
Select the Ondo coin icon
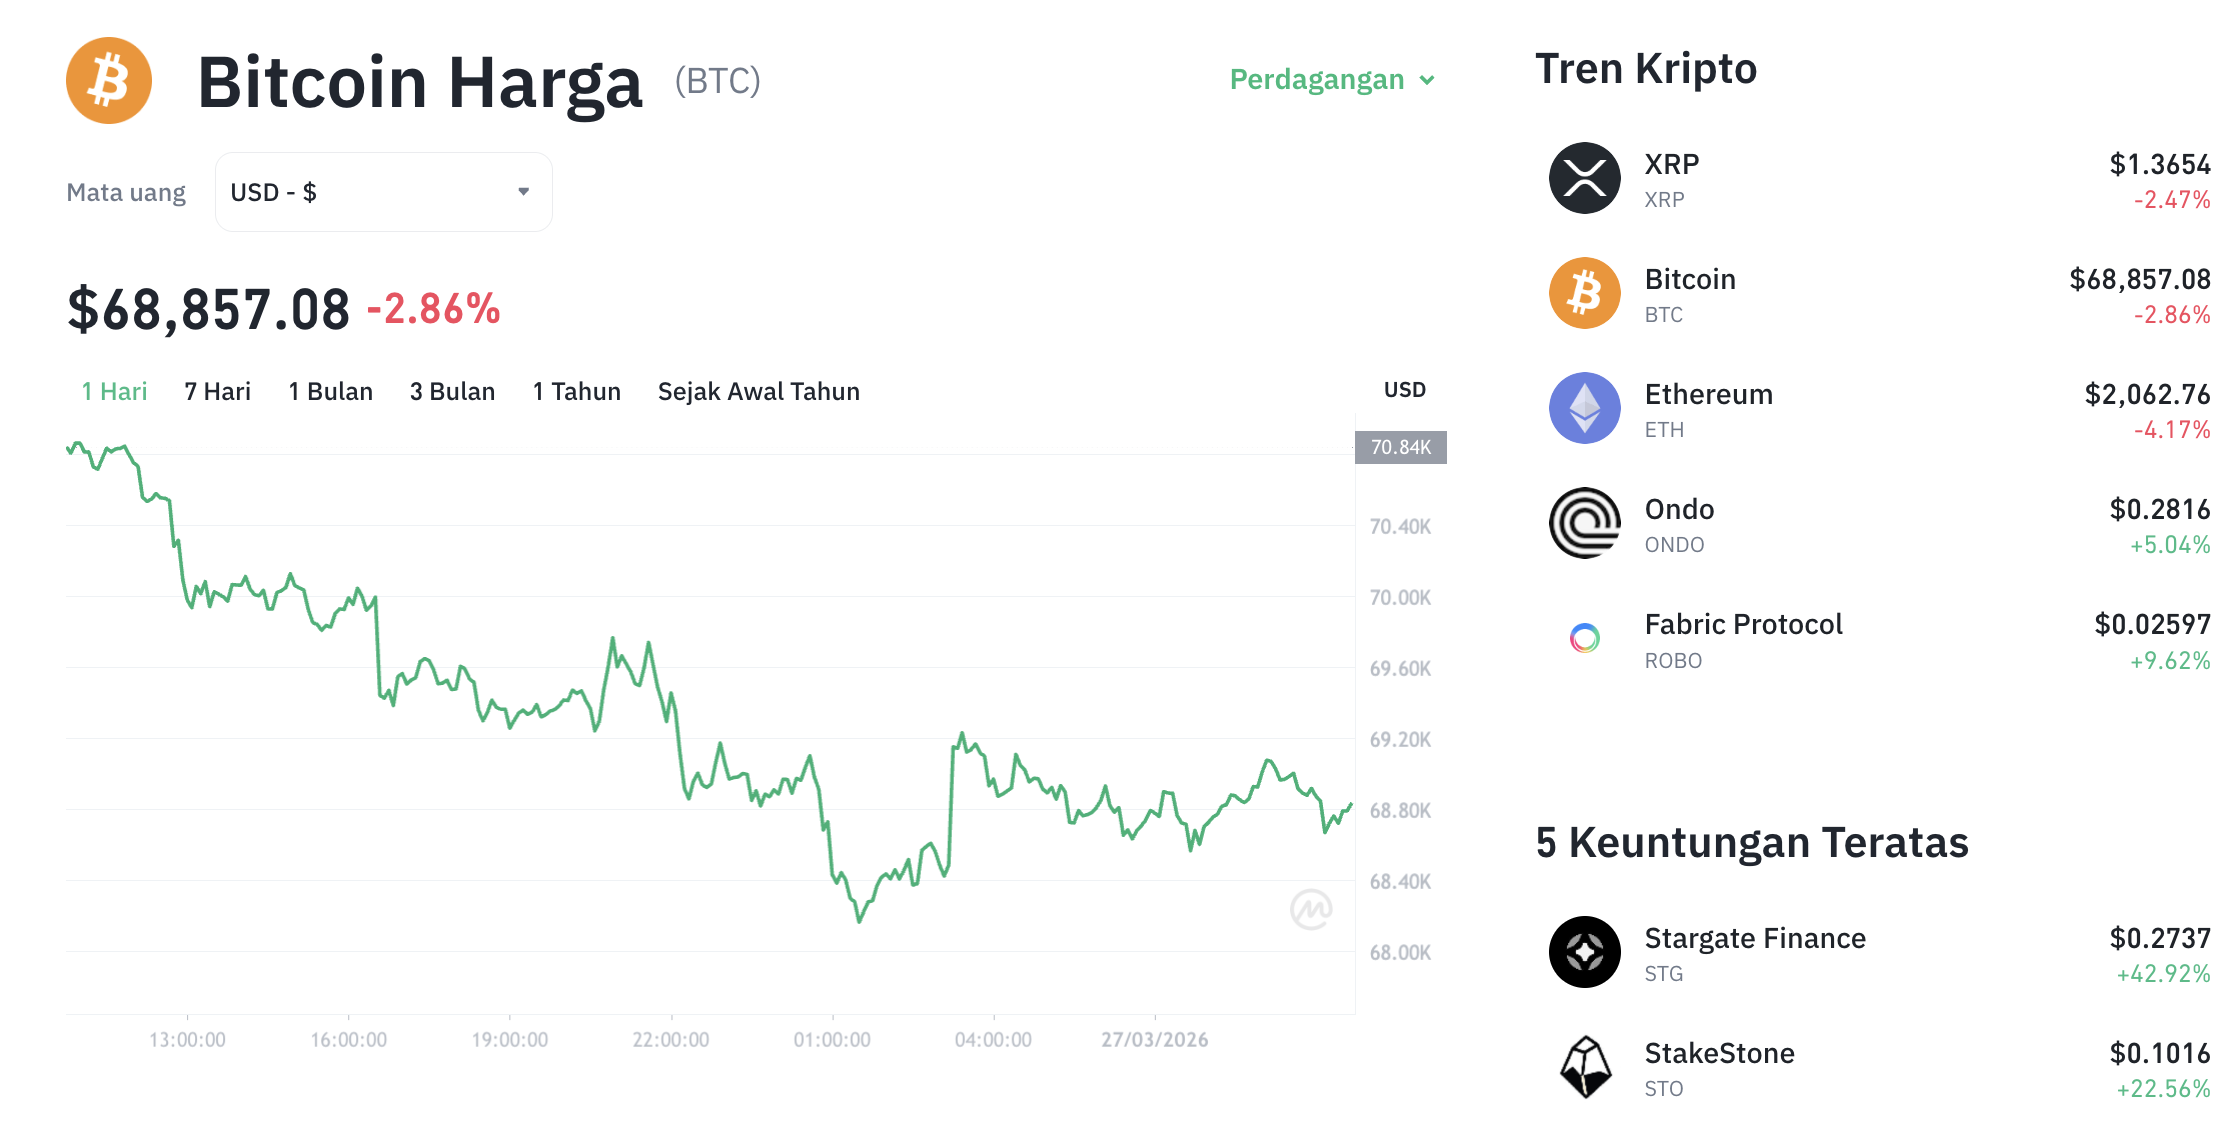1583,522
